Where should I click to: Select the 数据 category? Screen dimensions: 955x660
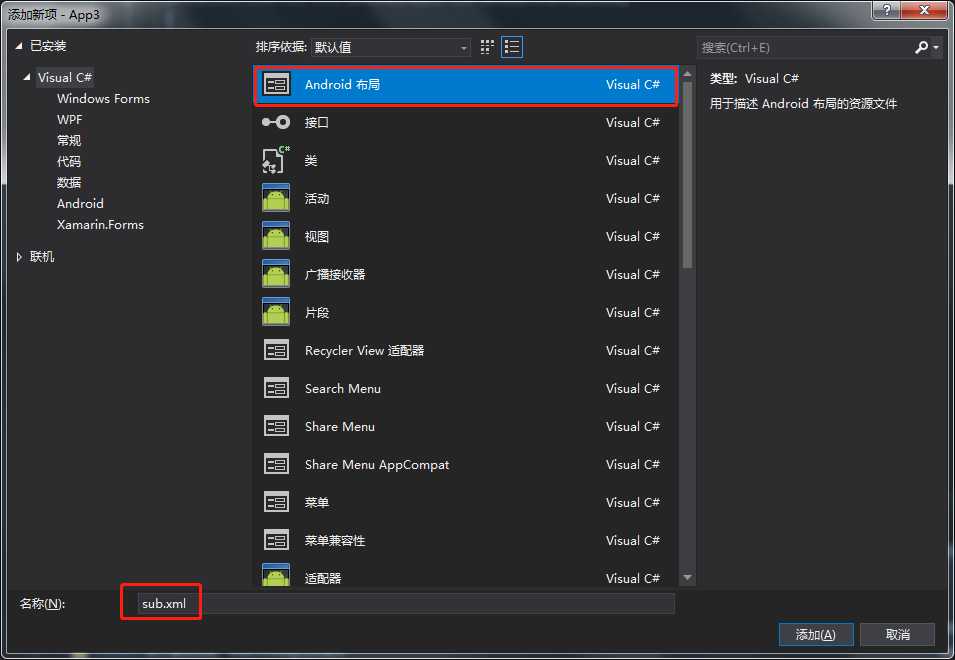[x=69, y=183]
